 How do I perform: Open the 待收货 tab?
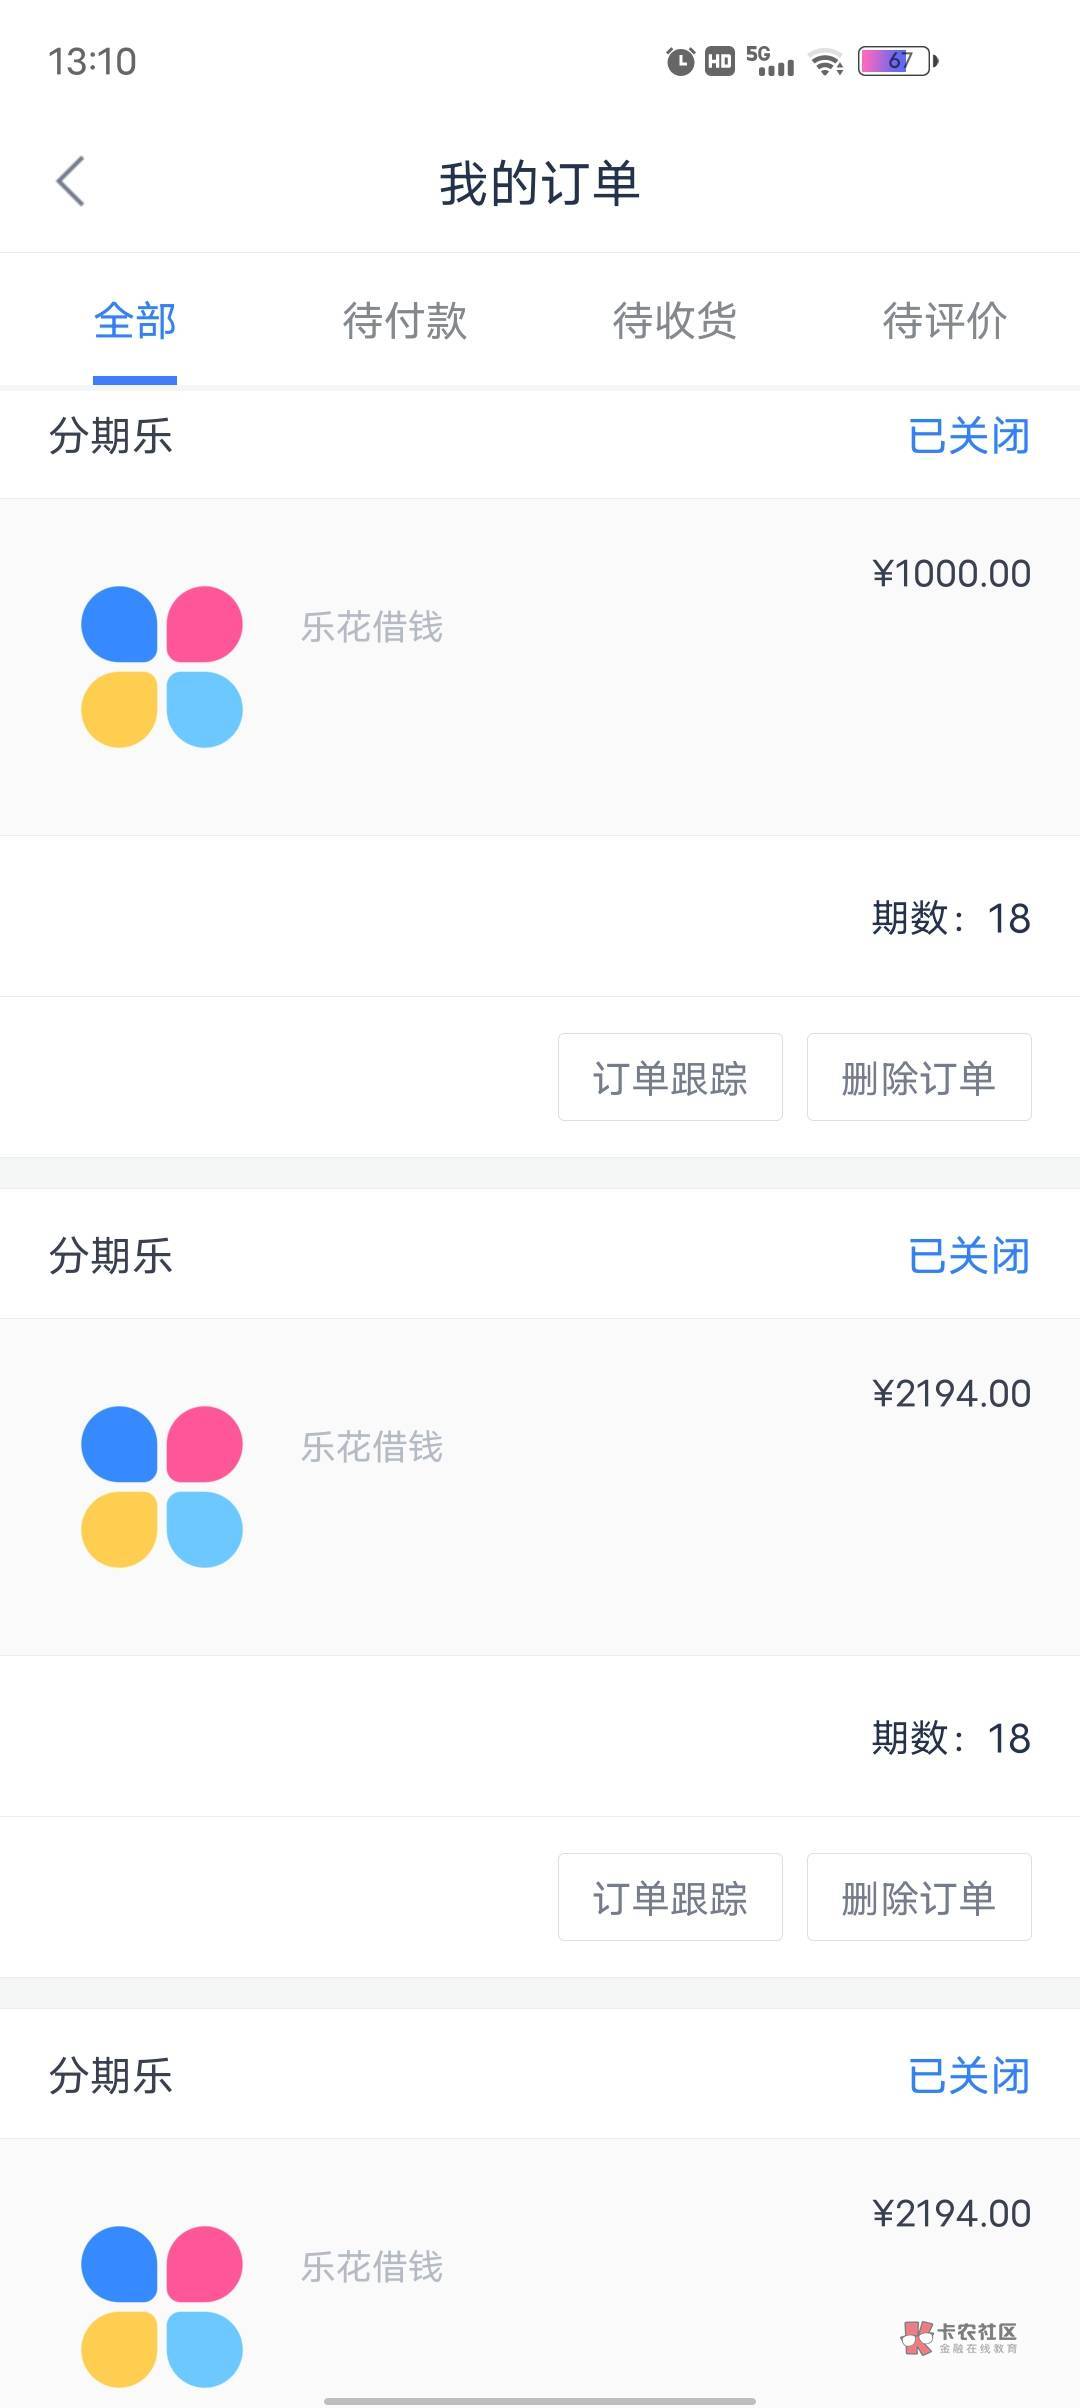click(x=675, y=321)
